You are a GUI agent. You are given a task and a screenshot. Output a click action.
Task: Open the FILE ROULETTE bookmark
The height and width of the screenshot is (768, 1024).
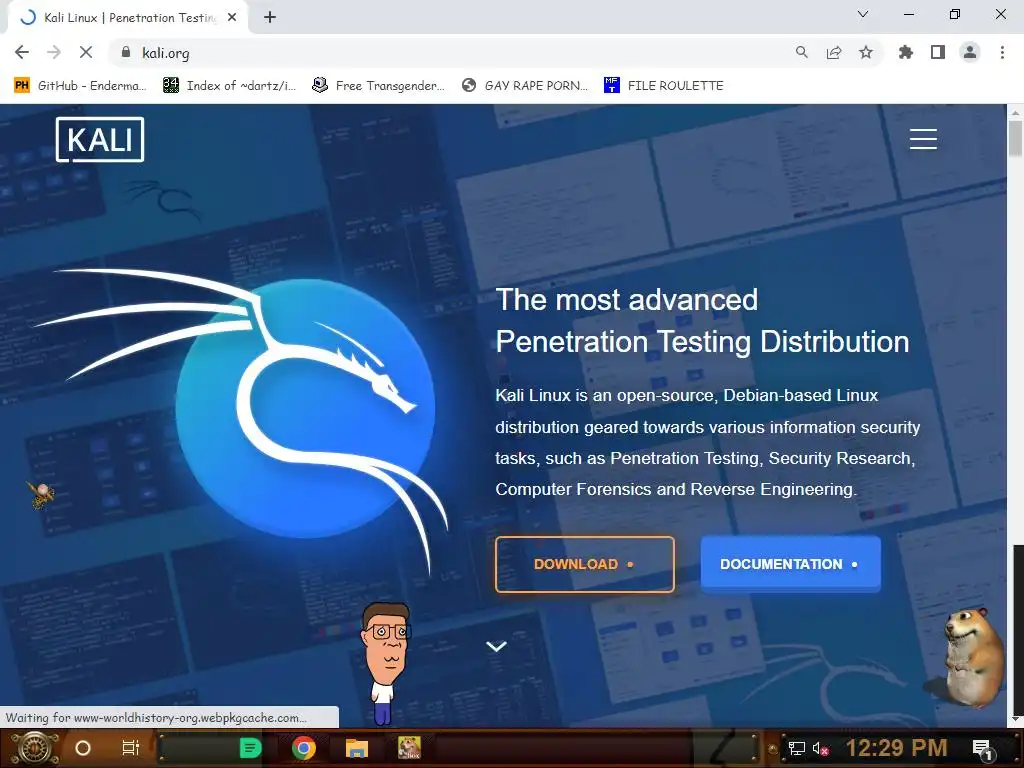pyautogui.click(x=664, y=86)
